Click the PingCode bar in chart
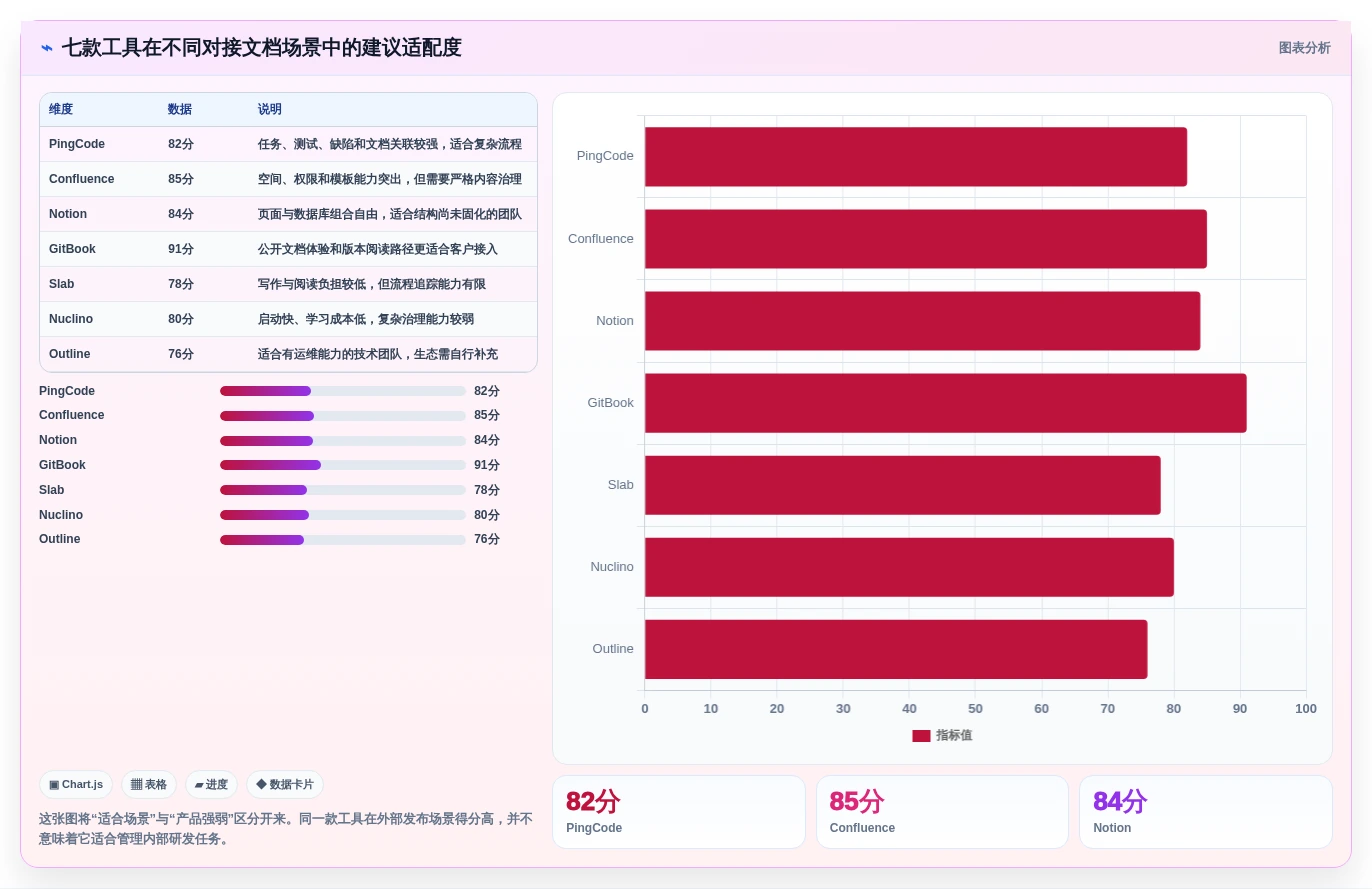Image resolution: width=1372 pixels, height=889 pixels. (916, 157)
